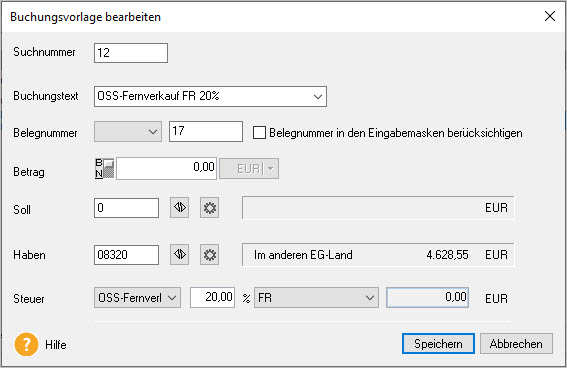Image resolution: width=567 pixels, height=368 pixels.
Task: Cancel editing with Abbrechen button
Action: 516,343
